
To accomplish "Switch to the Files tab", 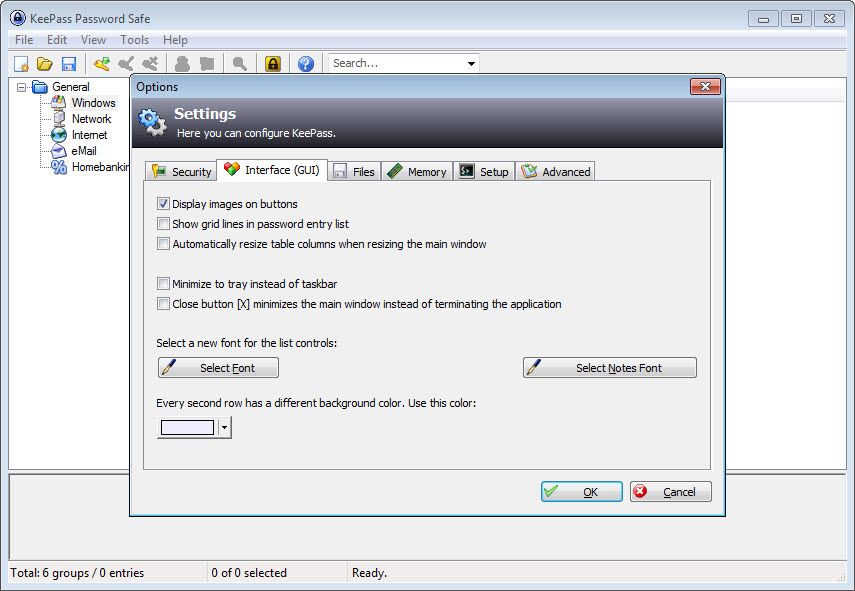I will pyautogui.click(x=354, y=172).
